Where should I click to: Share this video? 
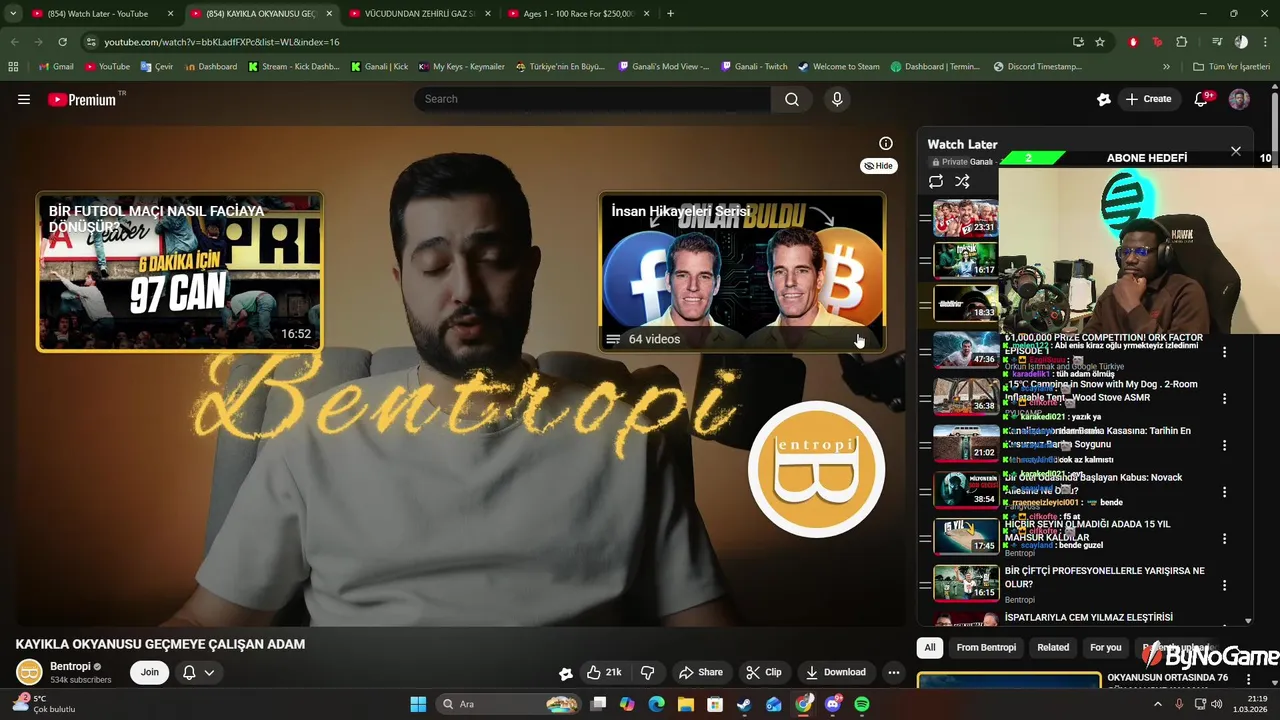pyautogui.click(x=700, y=672)
